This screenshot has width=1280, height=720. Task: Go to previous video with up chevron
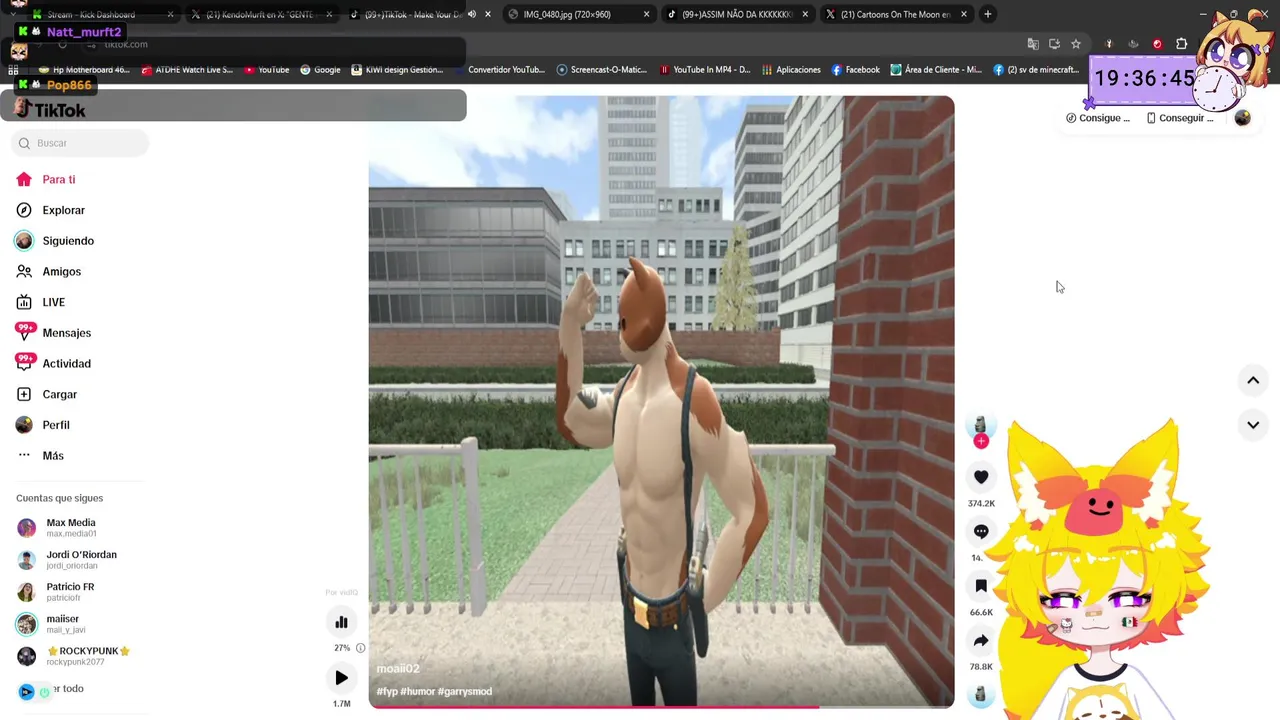pyautogui.click(x=1252, y=380)
